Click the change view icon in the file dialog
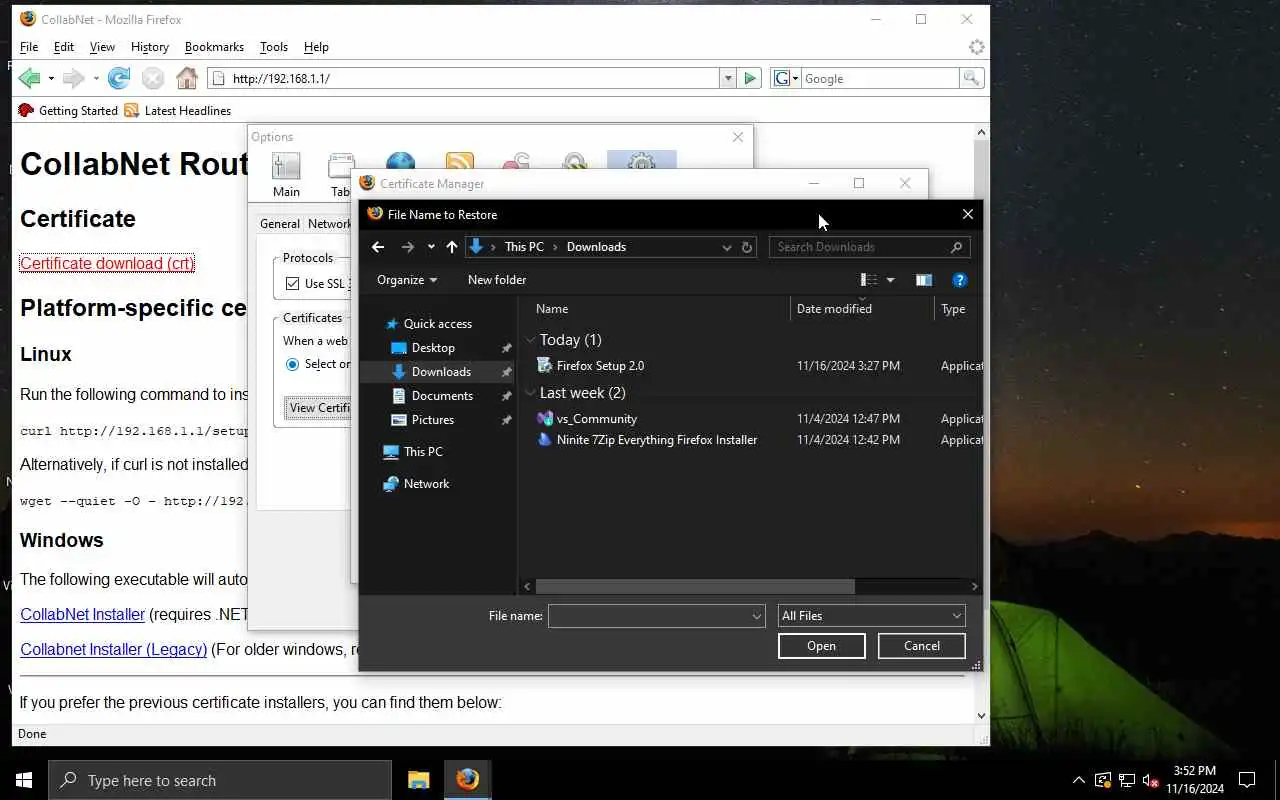 click(x=868, y=280)
